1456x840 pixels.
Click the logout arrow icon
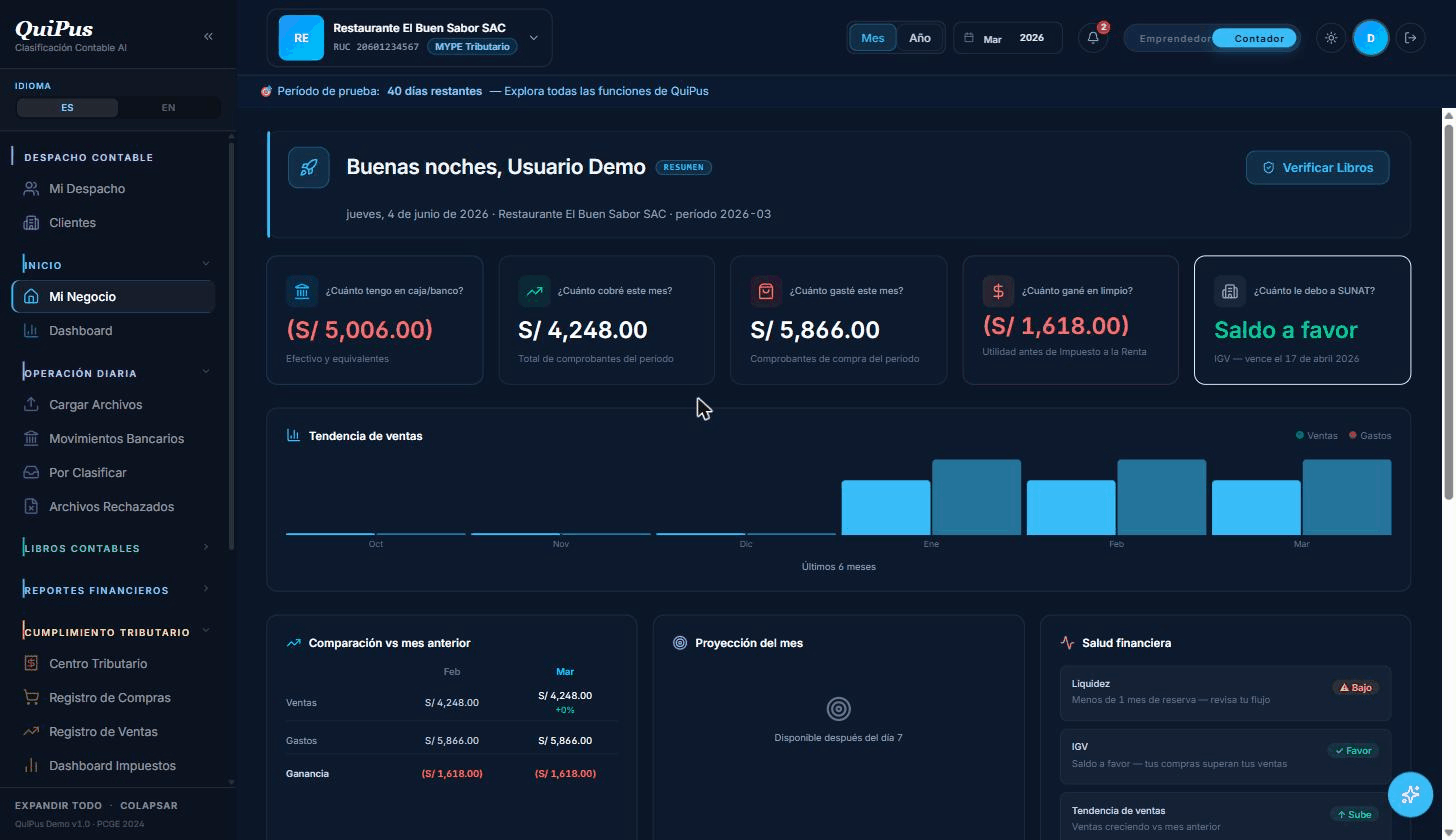[x=1411, y=38]
